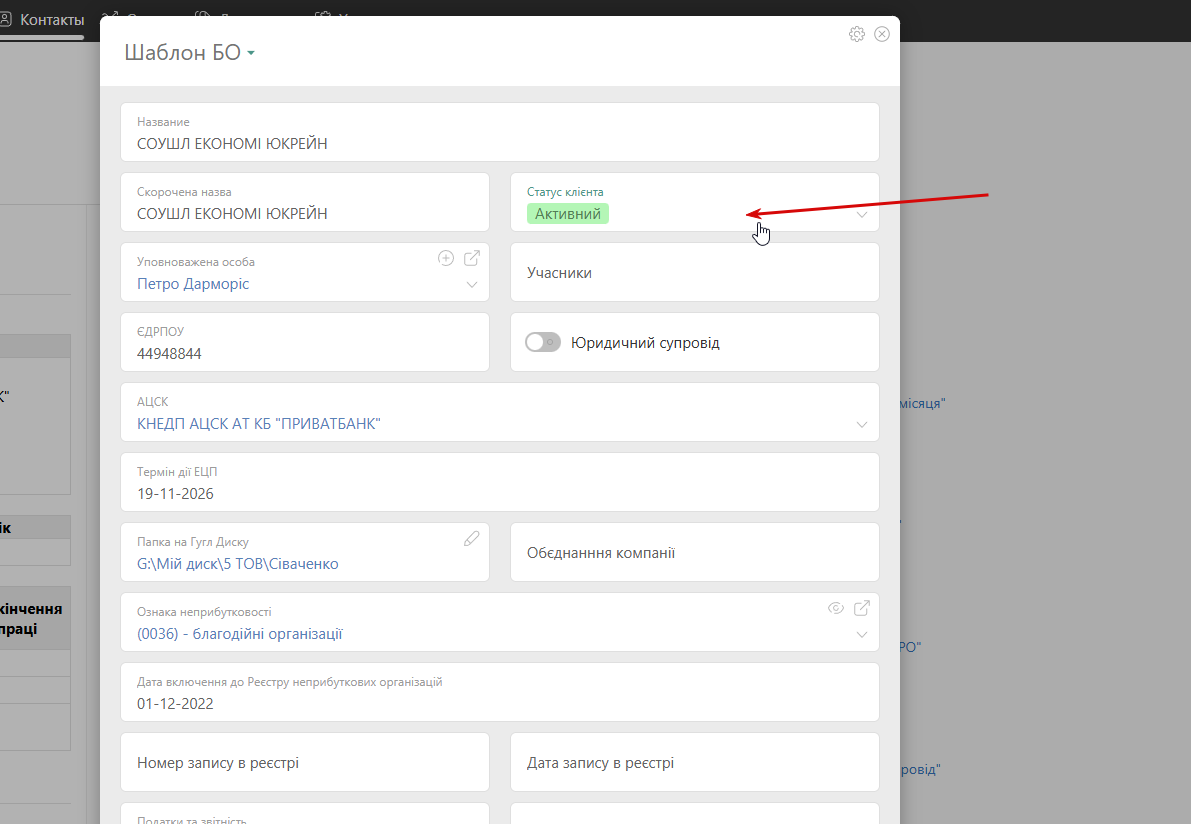This screenshot has width=1191, height=824.
Task: Expand the Ознака неприбутковості dropdown chevron
Action: pos(861,635)
